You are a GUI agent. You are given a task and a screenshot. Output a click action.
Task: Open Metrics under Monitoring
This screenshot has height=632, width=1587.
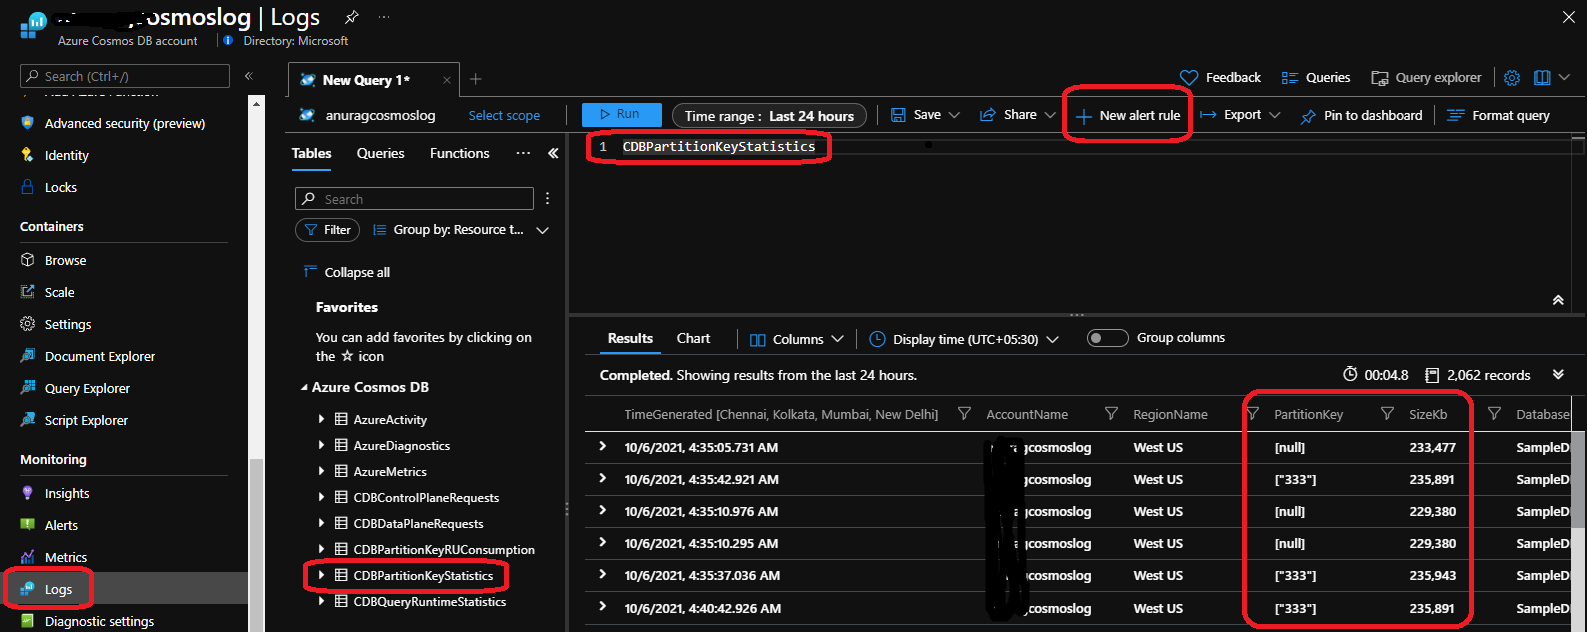65,557
